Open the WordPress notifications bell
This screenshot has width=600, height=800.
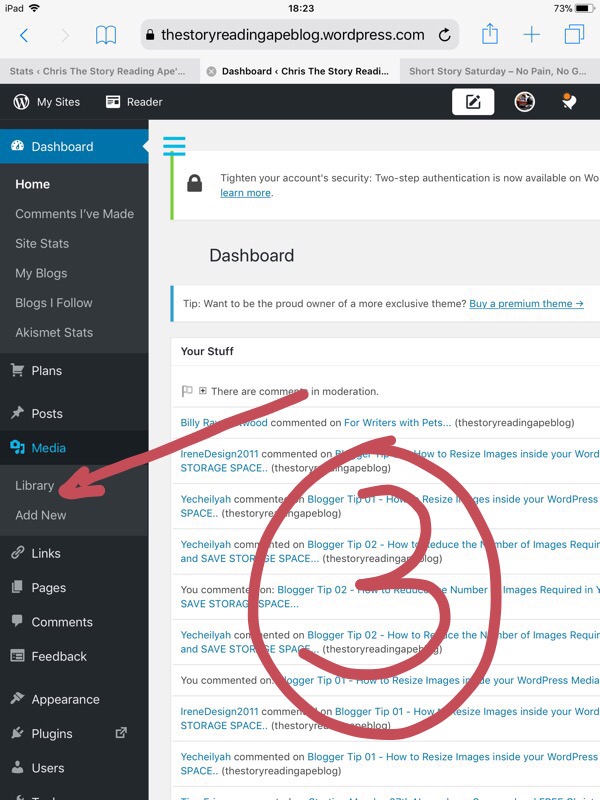[x=569, y=102]
